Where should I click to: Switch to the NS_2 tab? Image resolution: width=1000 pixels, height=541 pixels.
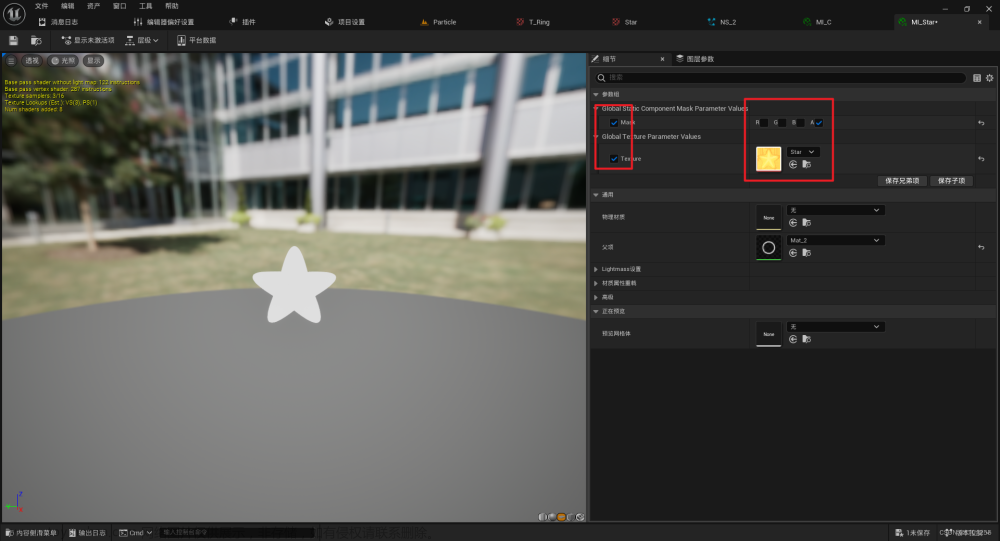(721, 22)
